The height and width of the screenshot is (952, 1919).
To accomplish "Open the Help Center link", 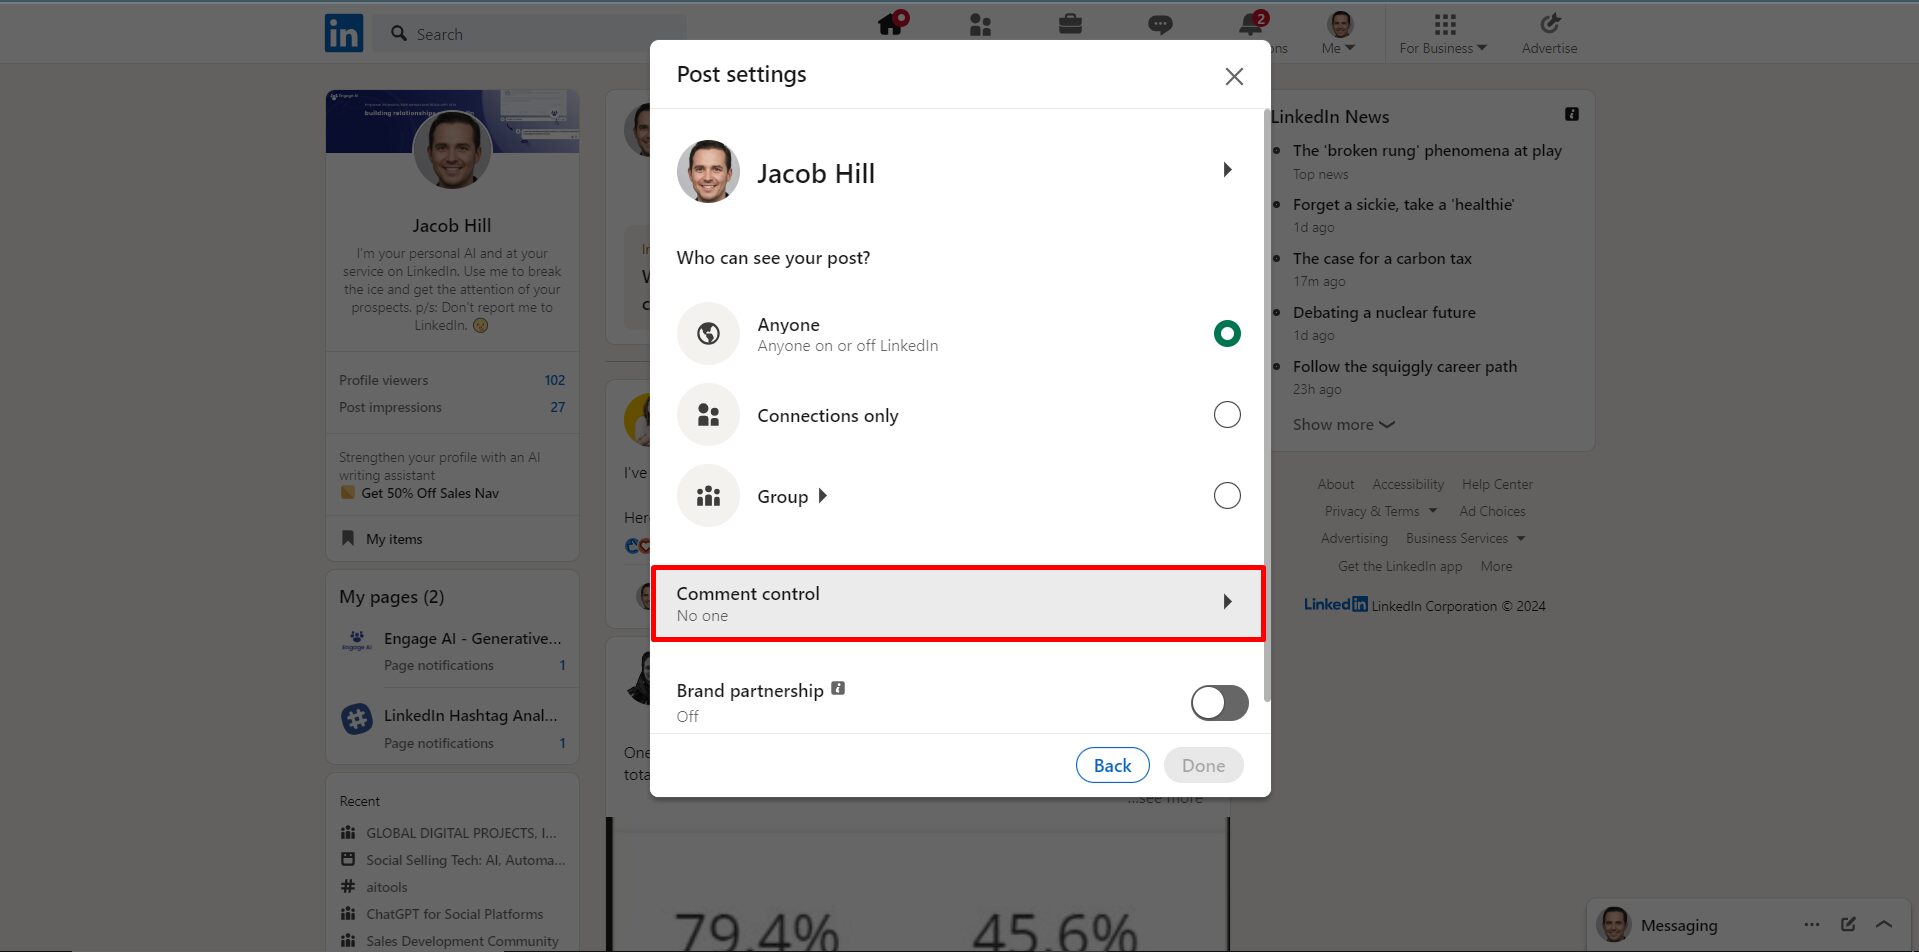I will coord(1497,484).
